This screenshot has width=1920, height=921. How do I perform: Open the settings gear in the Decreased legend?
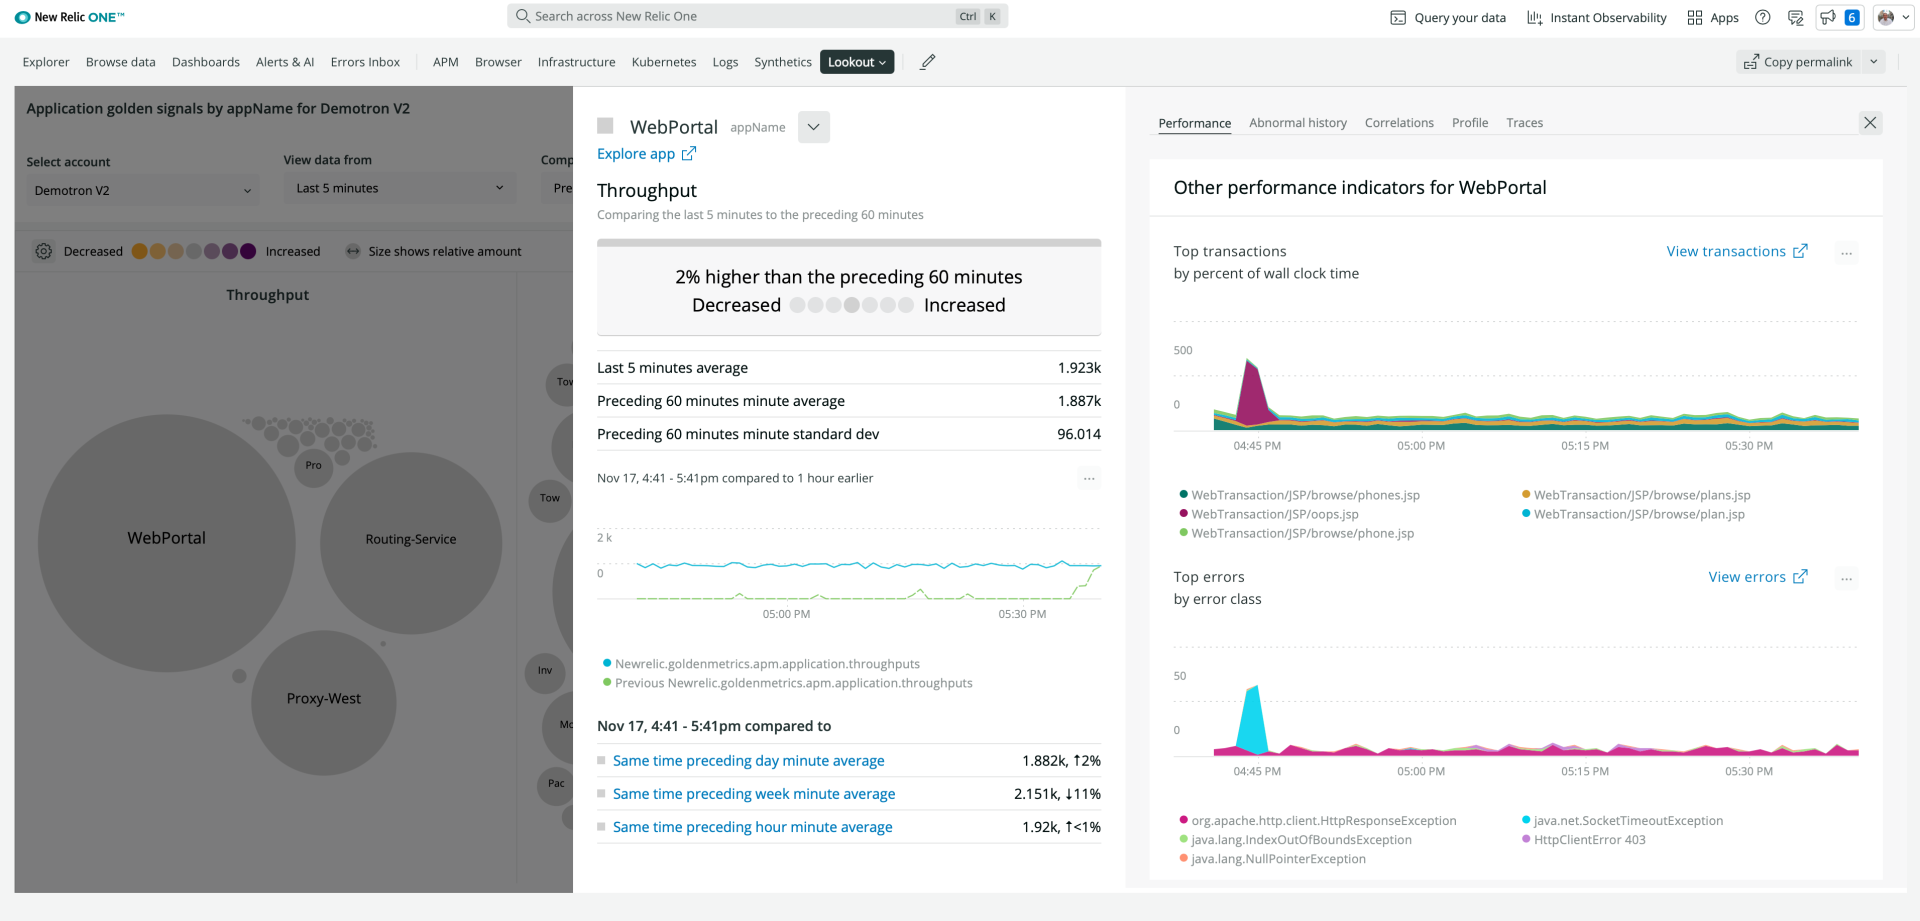44,251
